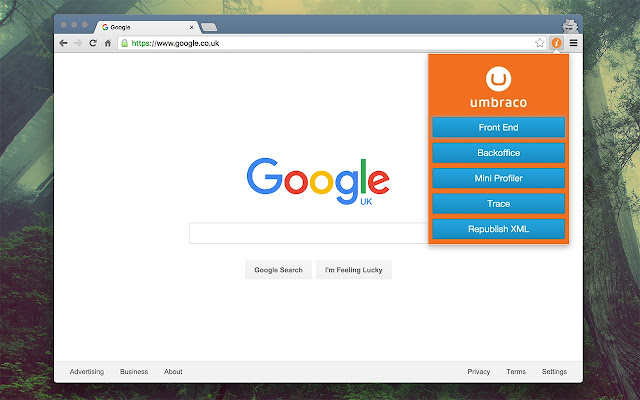
Task: Click the Google favicon on the tab
Action: point(105,27)
